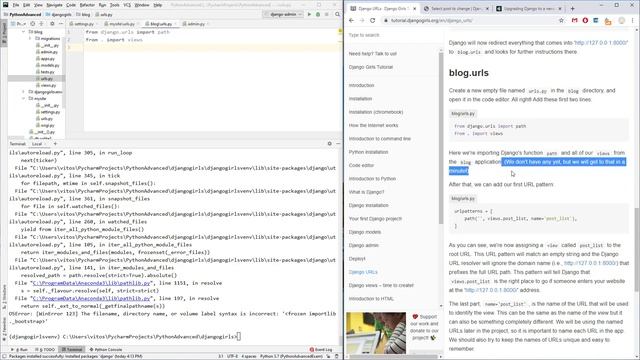The image size is (640, 360).
Task: Switch to 'Upgrading Django' browser tab
Action: pyautogui.click(x=529, y=8)
